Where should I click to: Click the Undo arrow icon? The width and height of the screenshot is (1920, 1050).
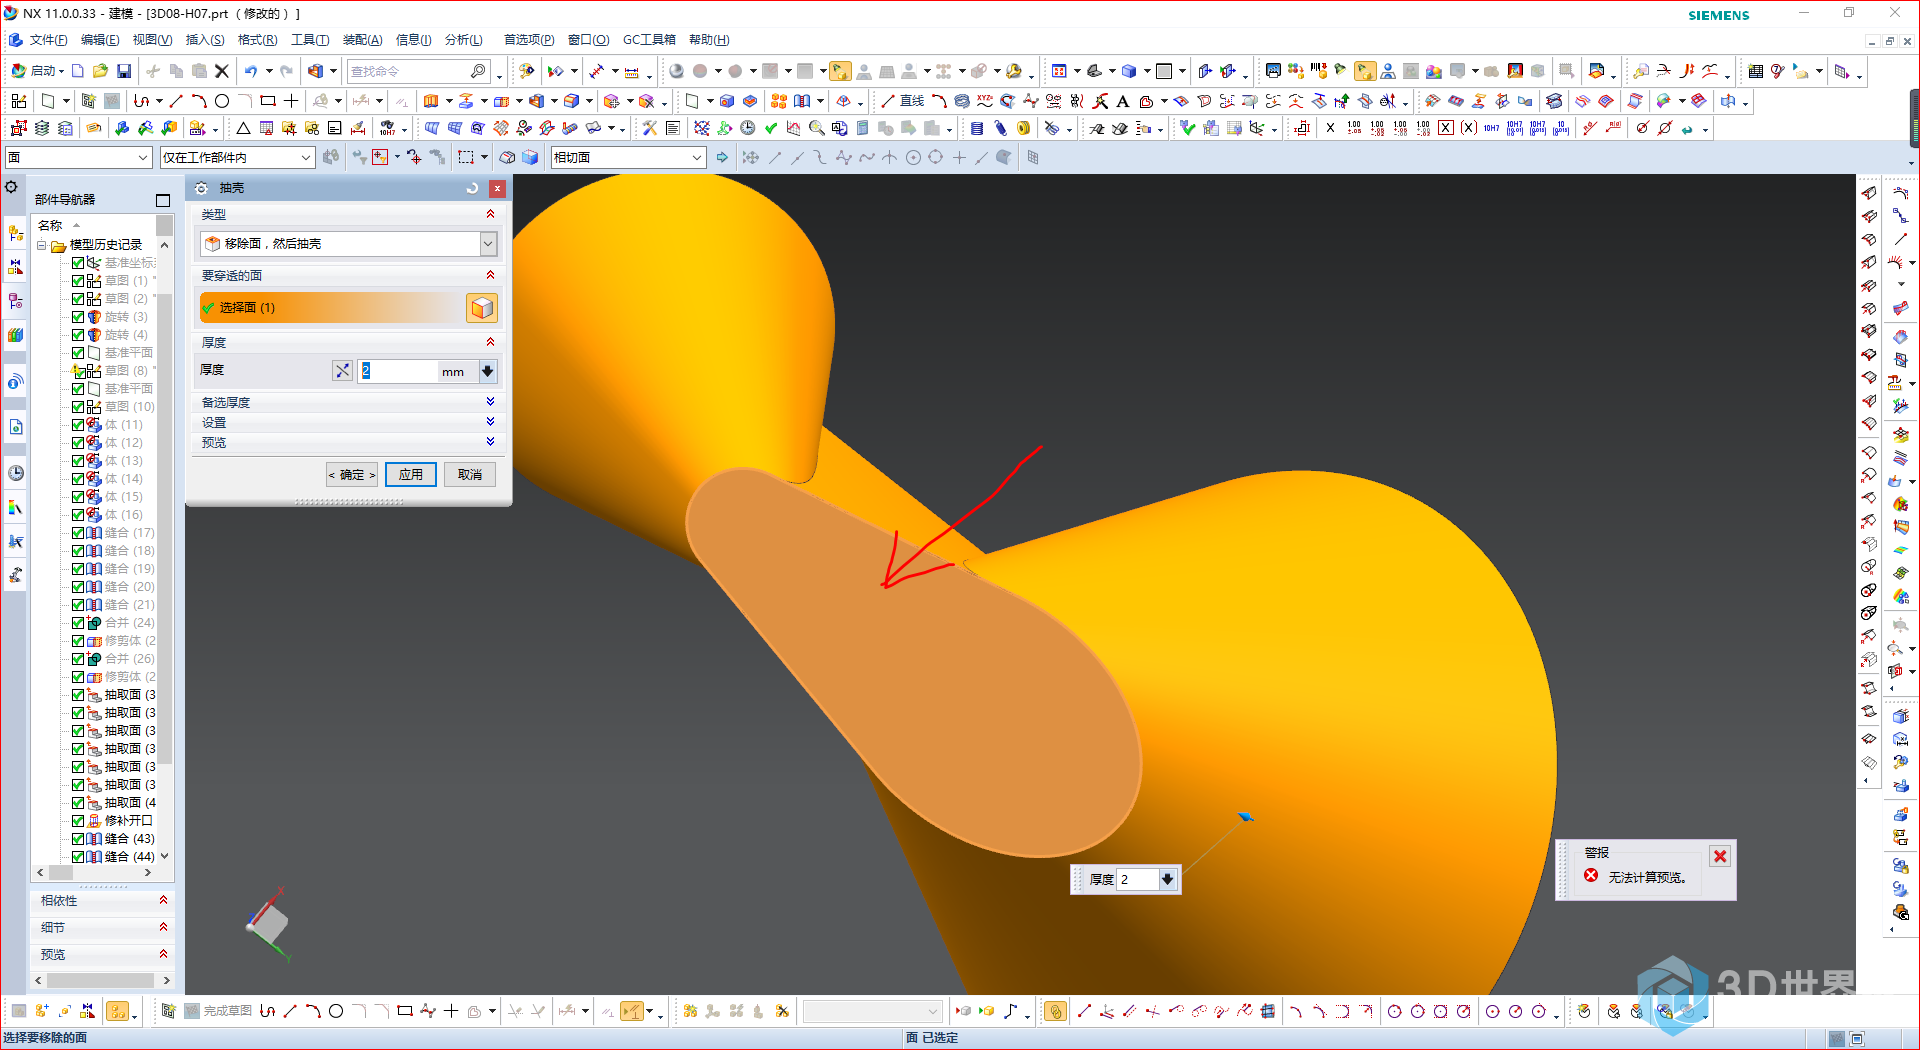[251, 71]
